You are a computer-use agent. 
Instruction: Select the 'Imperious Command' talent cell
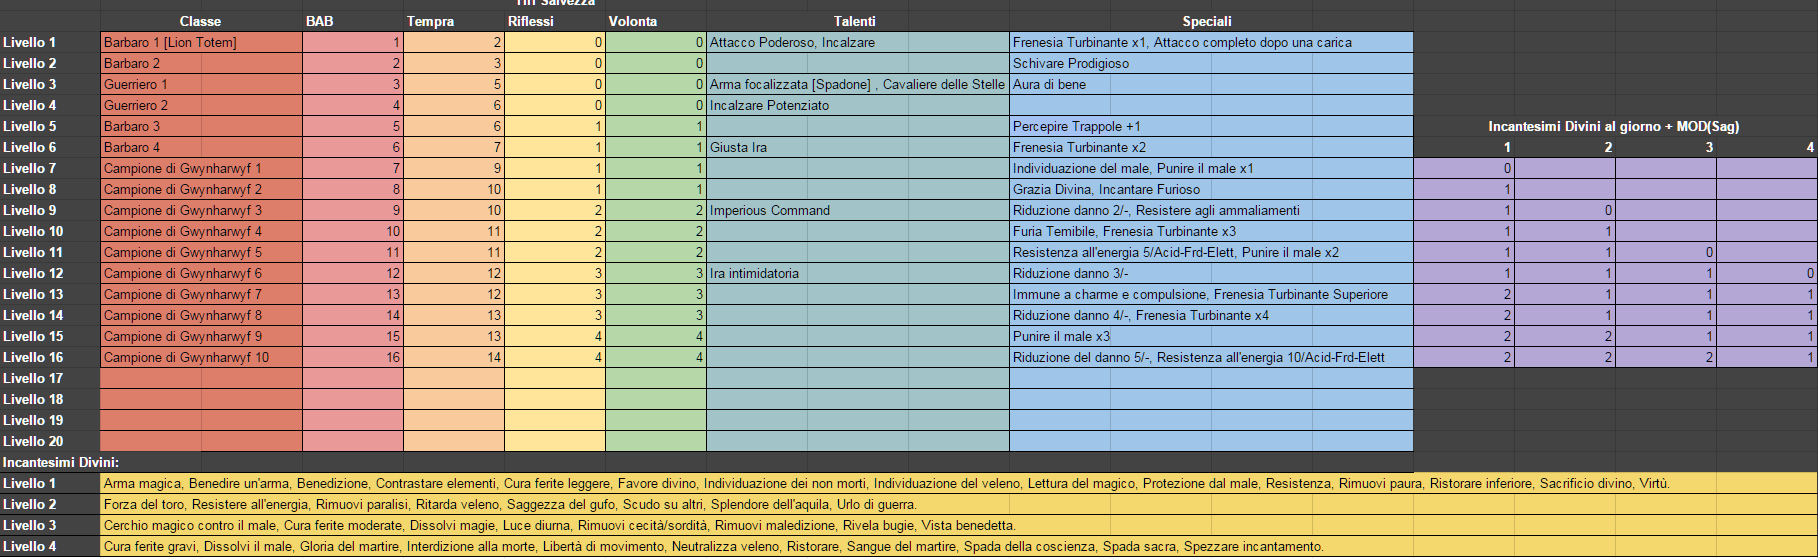[858, 210]
